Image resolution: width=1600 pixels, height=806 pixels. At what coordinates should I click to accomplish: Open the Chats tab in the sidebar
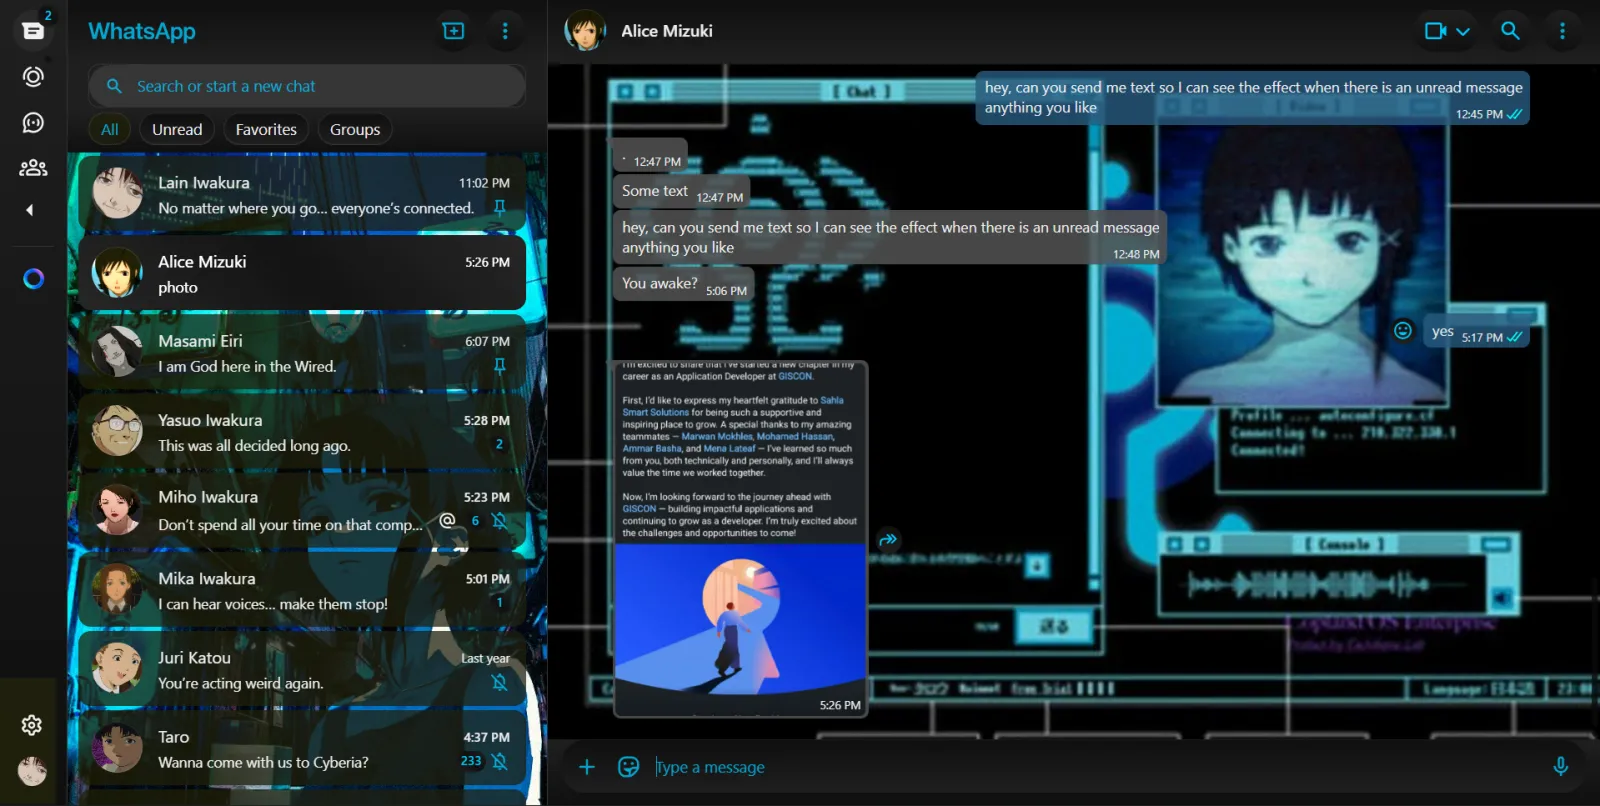tap(33, 30)
